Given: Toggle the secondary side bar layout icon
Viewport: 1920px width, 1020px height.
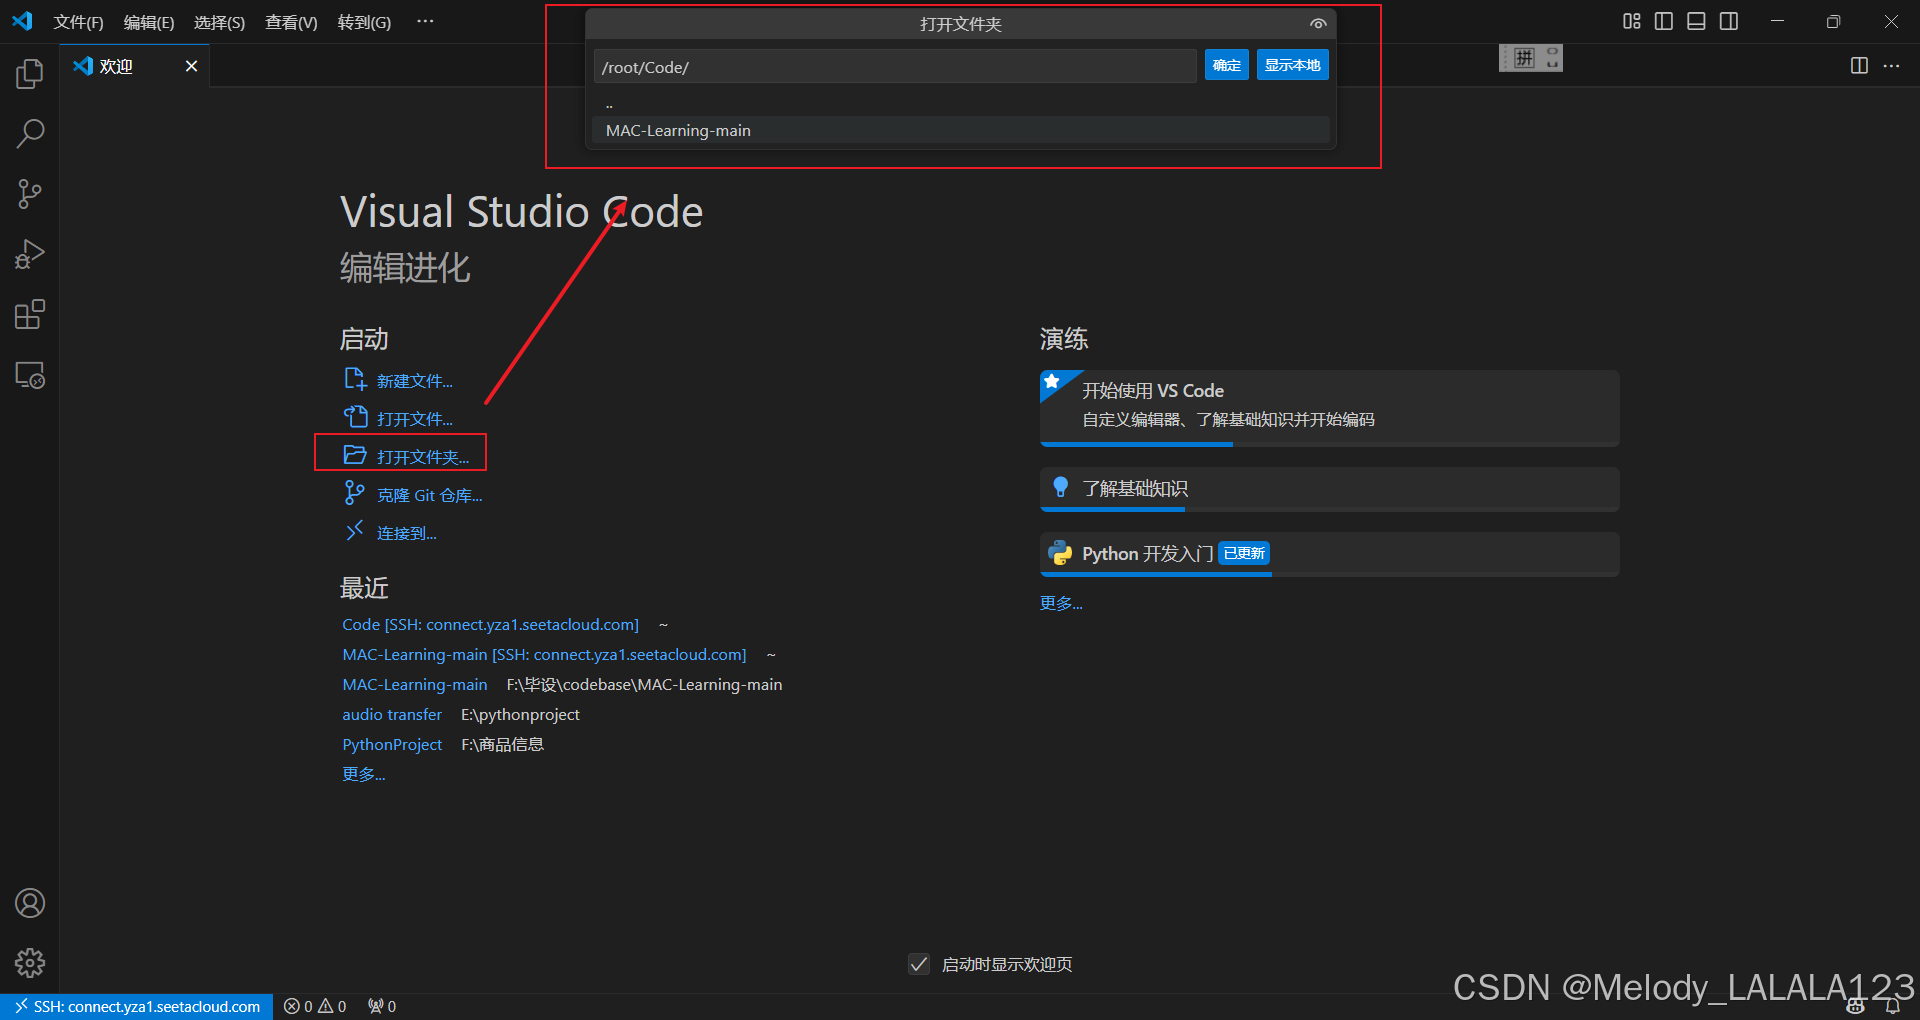Looking at the screenshot, I should pos(1729,21).
